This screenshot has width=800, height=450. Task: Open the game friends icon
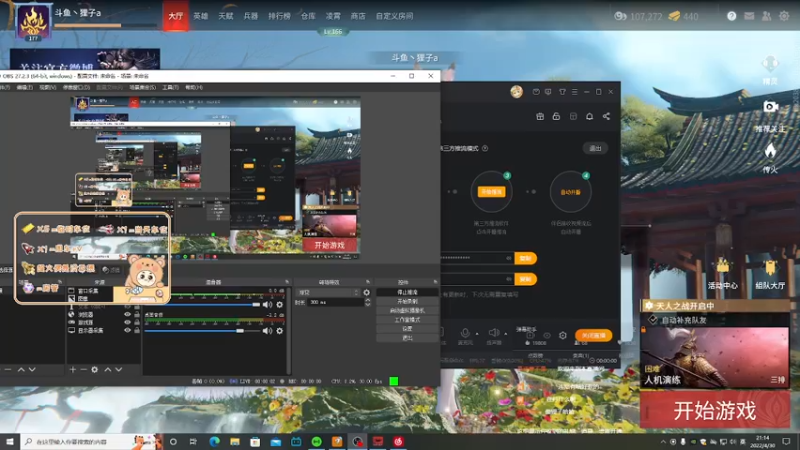point(766,16)
